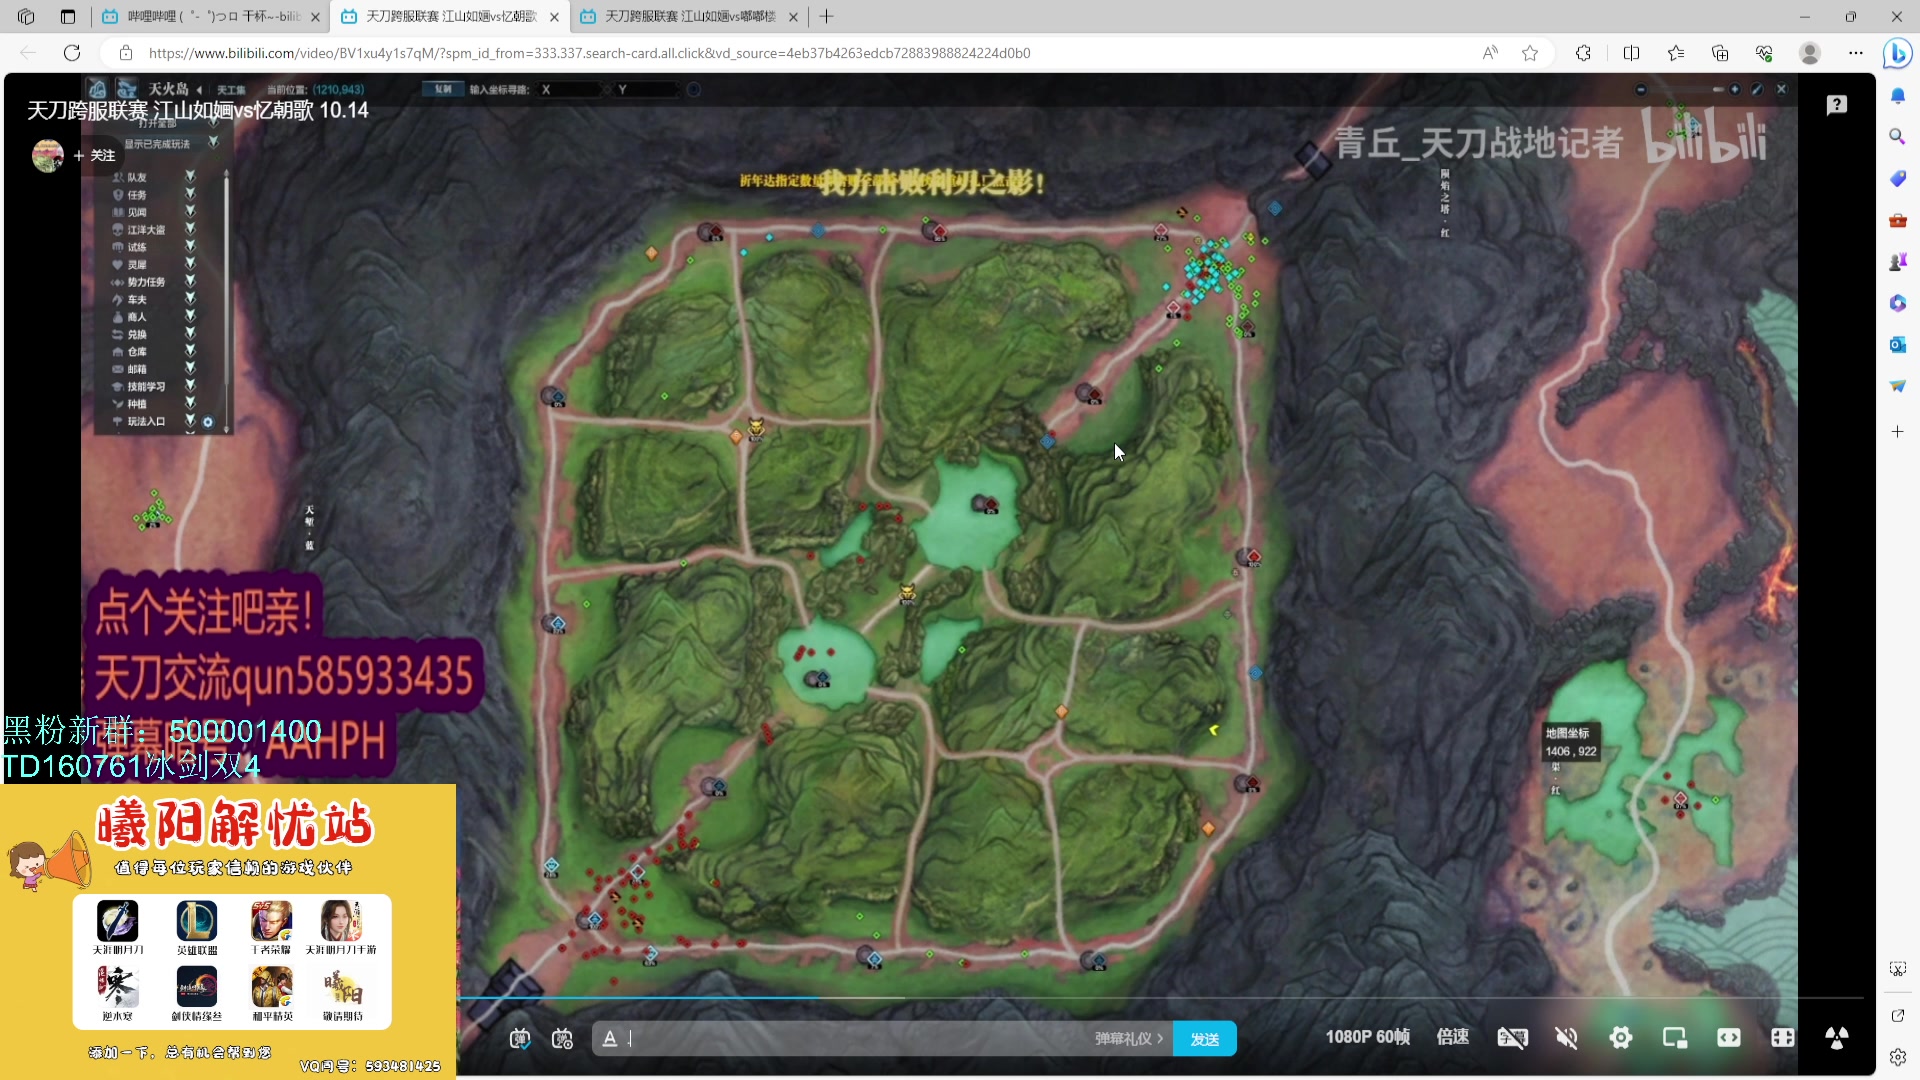
Task: Switch to the 哔哩哔哩 干杯 browser tab
Action: [x=212, y=16]
